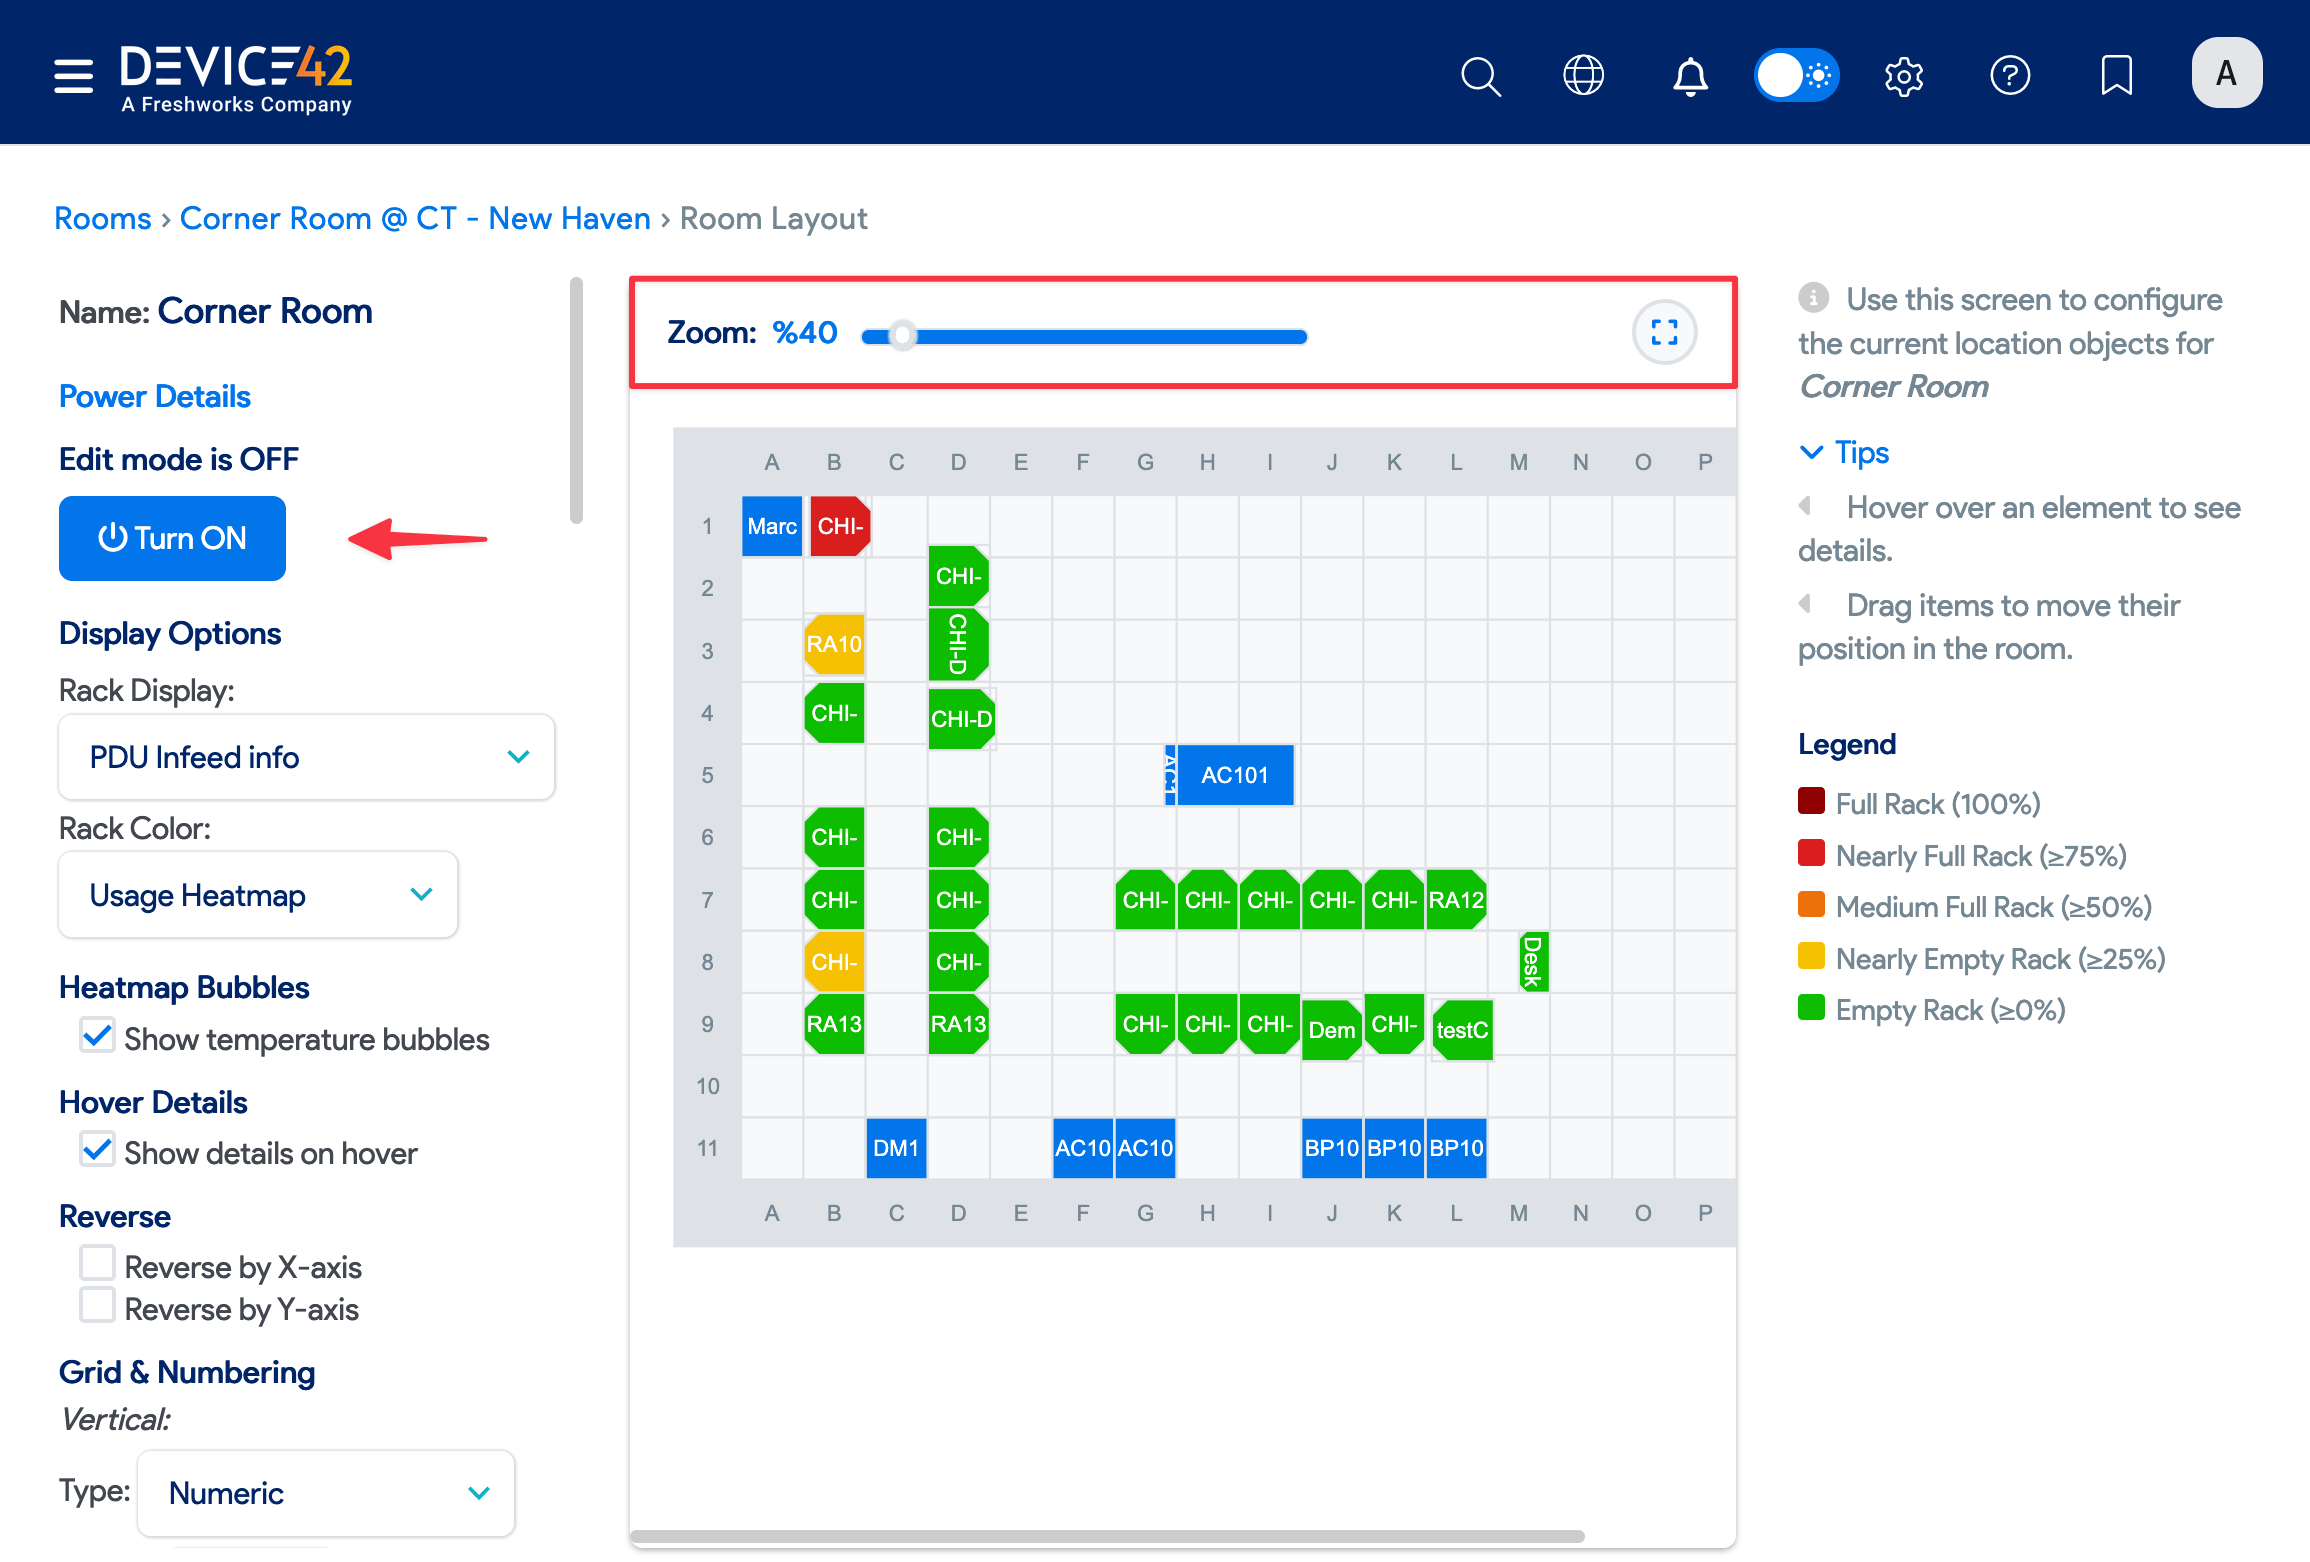Open the notifications bell
This screenshot has height=1562, width=2310.
click(x=1690, y=76)
